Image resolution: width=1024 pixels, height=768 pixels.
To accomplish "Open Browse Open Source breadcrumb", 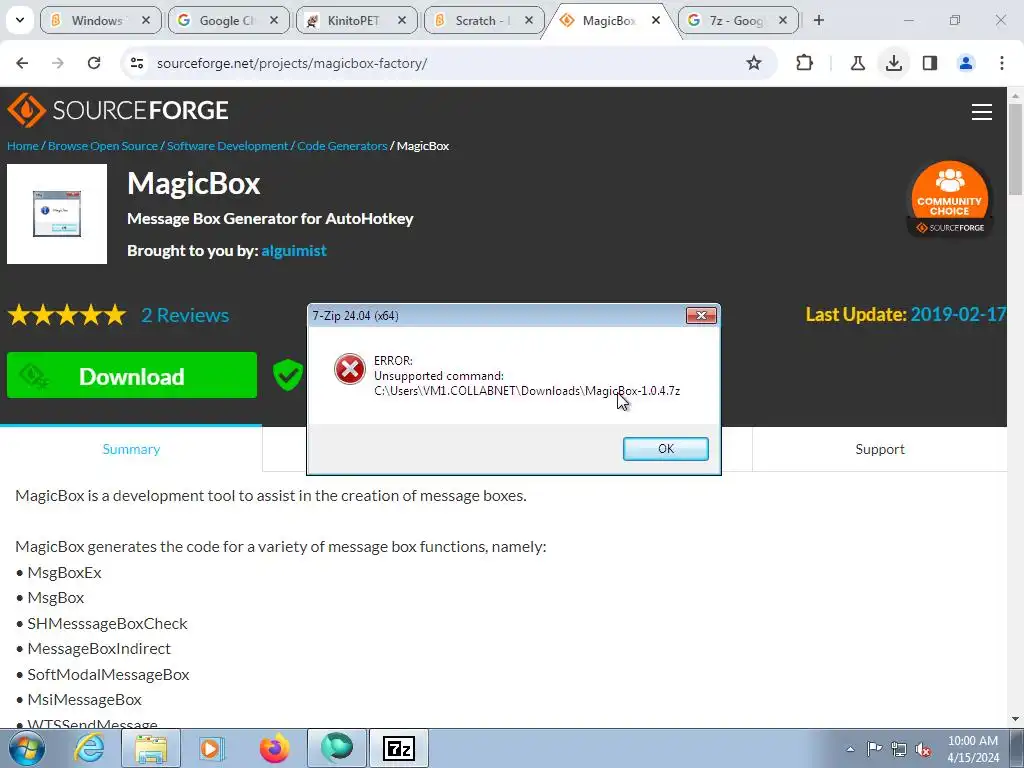I will click(x=103, y=146).
